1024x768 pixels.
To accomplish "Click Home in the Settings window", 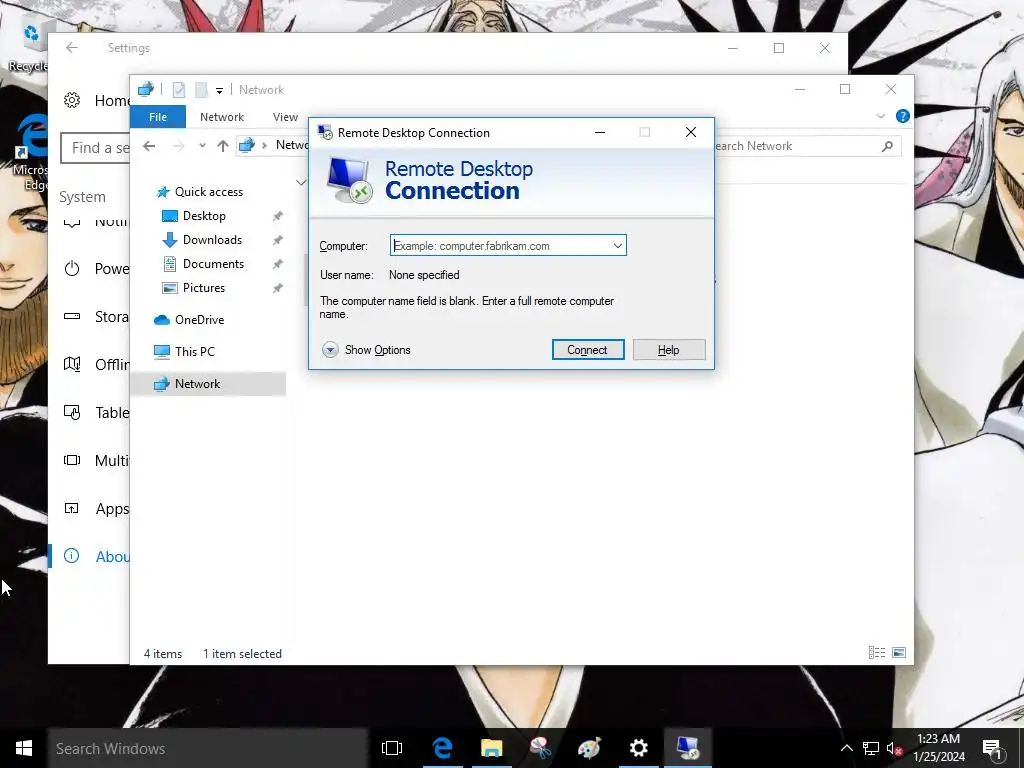I will [x=97, y=101].
